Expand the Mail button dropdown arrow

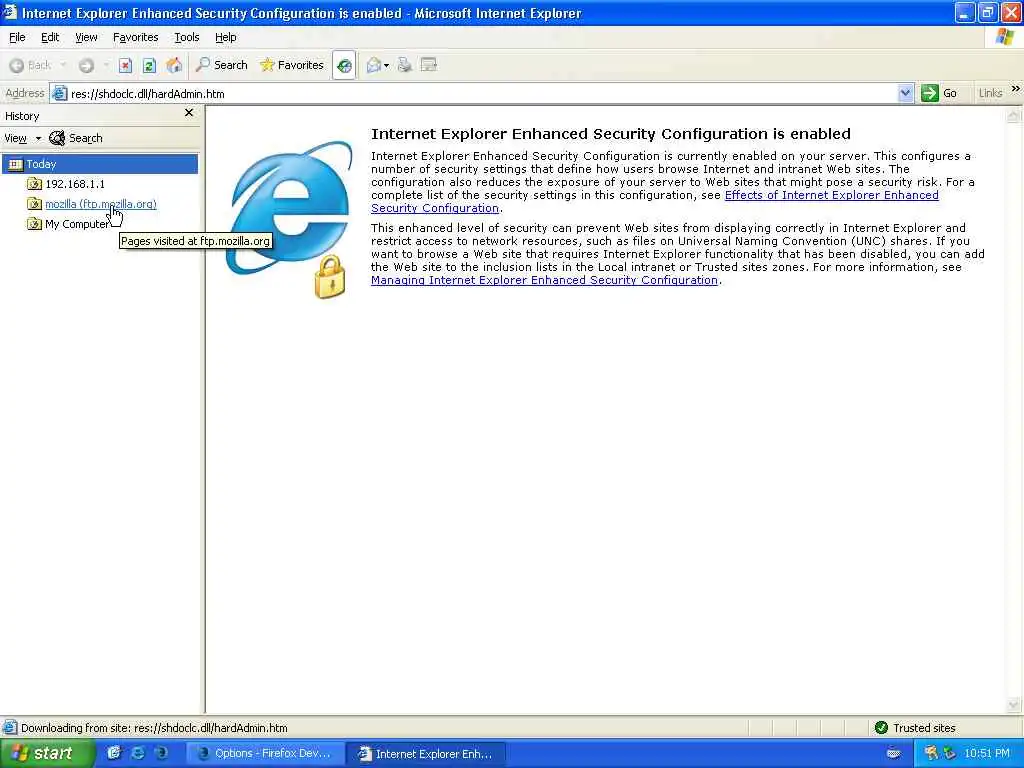pyautogui.click(x=387, y=65)
